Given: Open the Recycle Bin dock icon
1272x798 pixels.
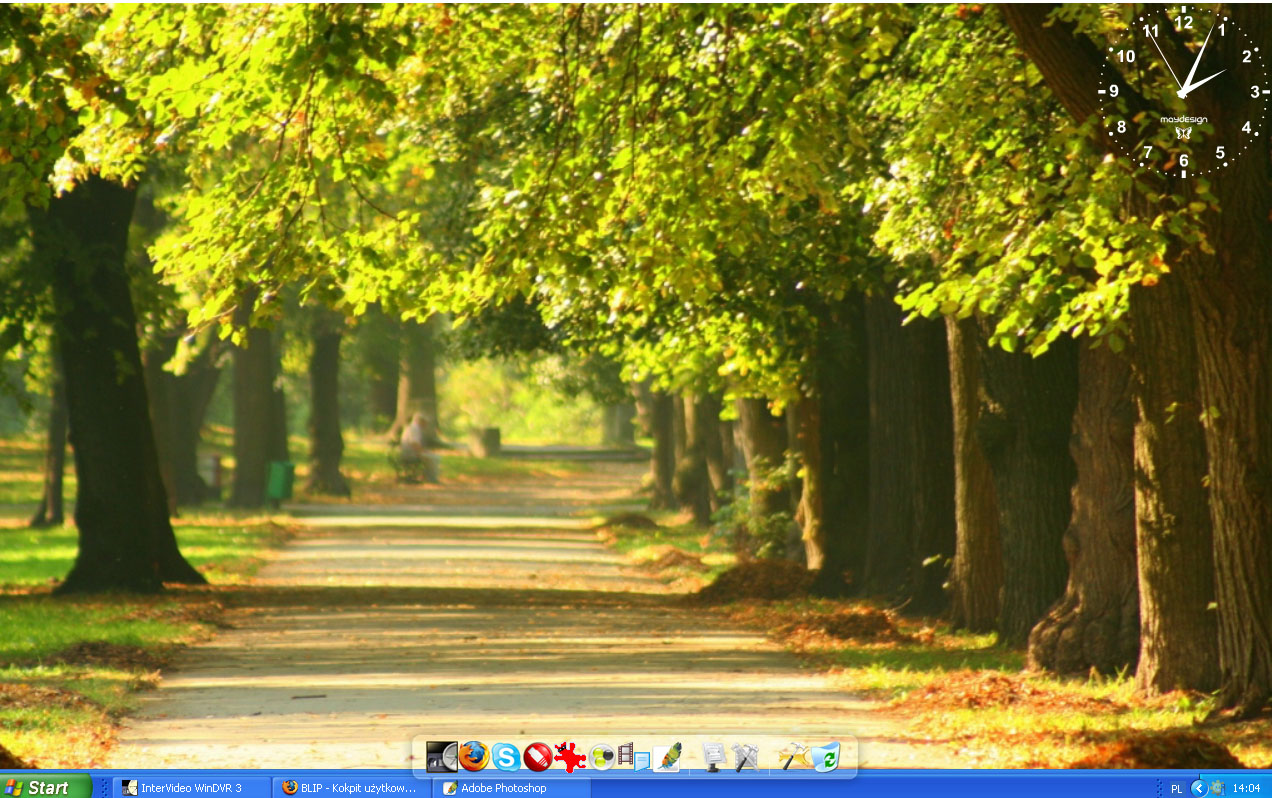Looking at the screenshot, I should pyautogui.click(x=826, y=757).
